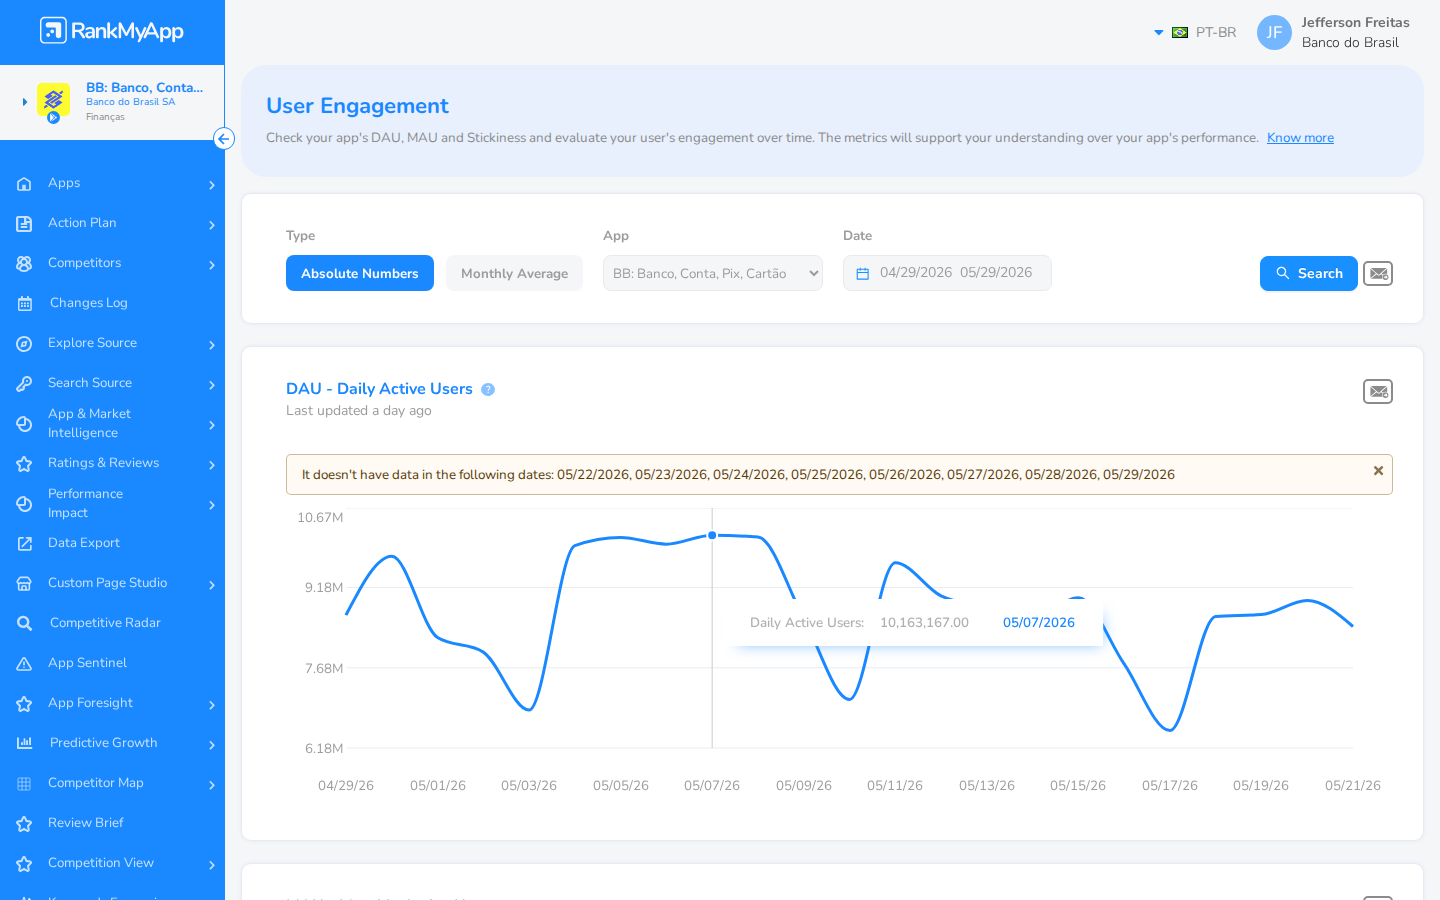Image resolution: width=1440 pixels, height=900 pixels.
Task: Dismiss the missing data warning
Action: click(1378, 471)
